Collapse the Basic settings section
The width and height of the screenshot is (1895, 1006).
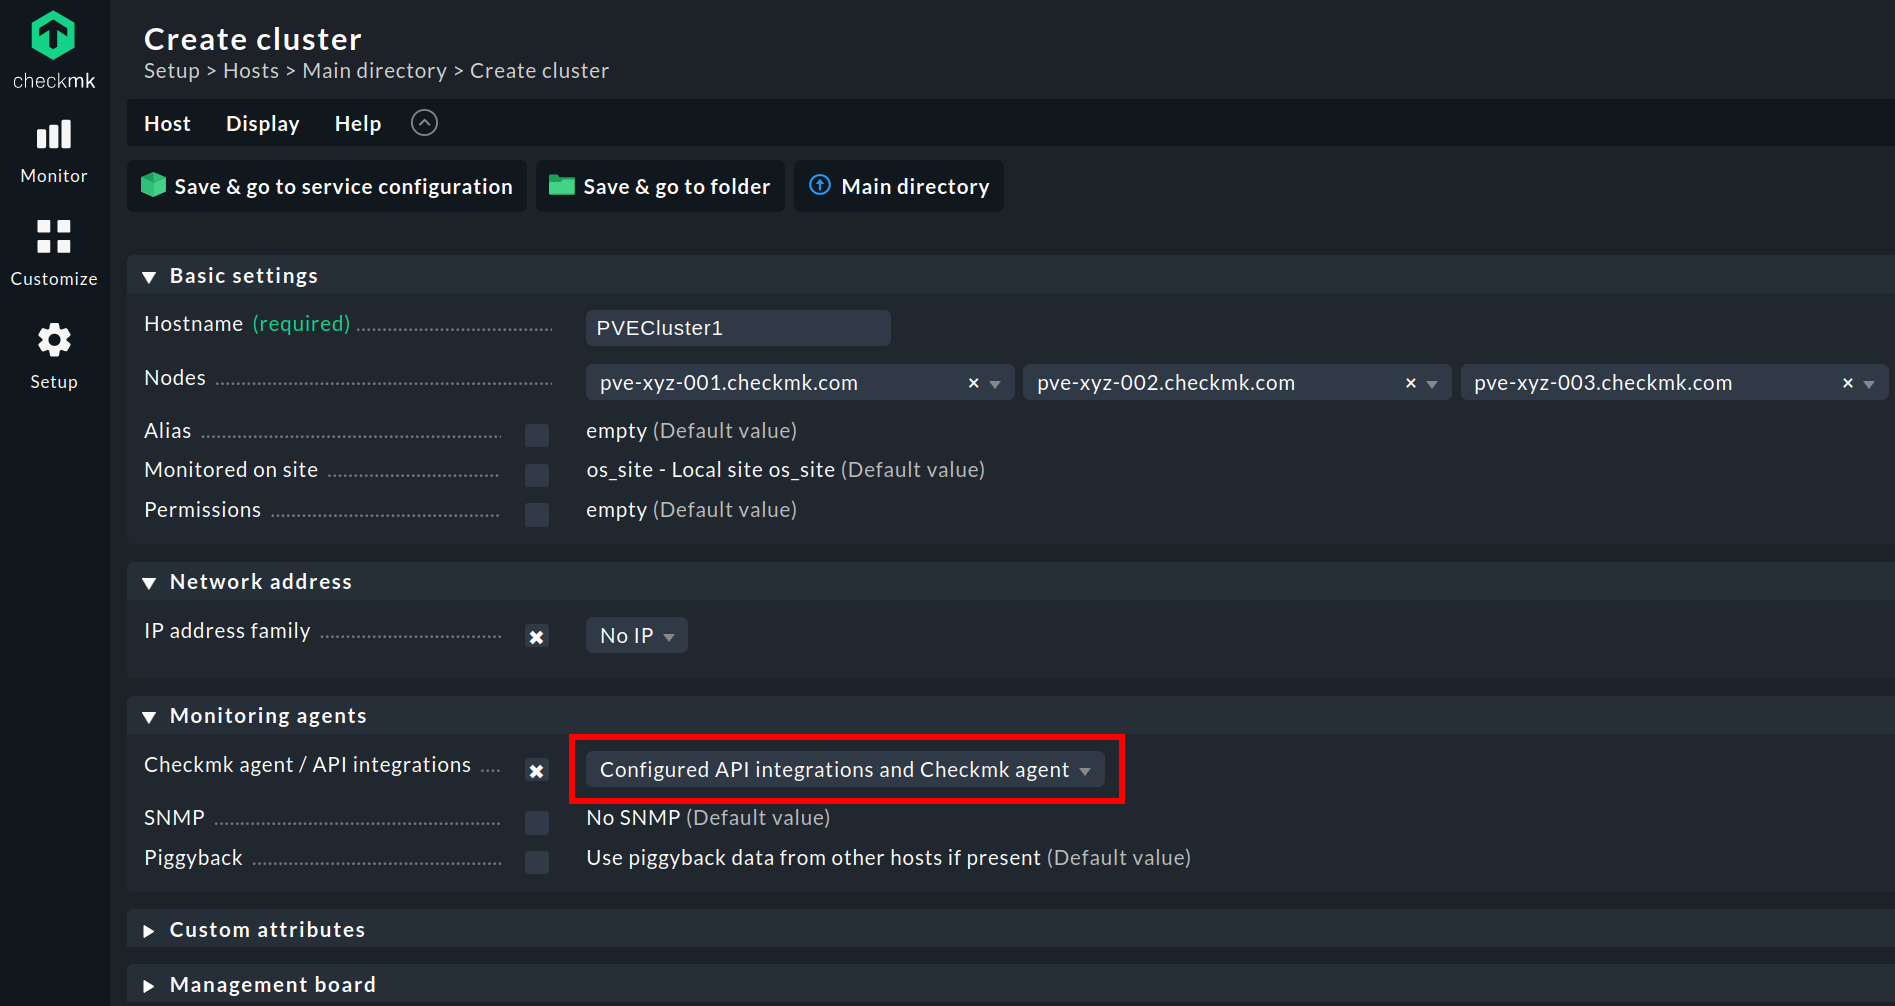[x=149, y=277]
